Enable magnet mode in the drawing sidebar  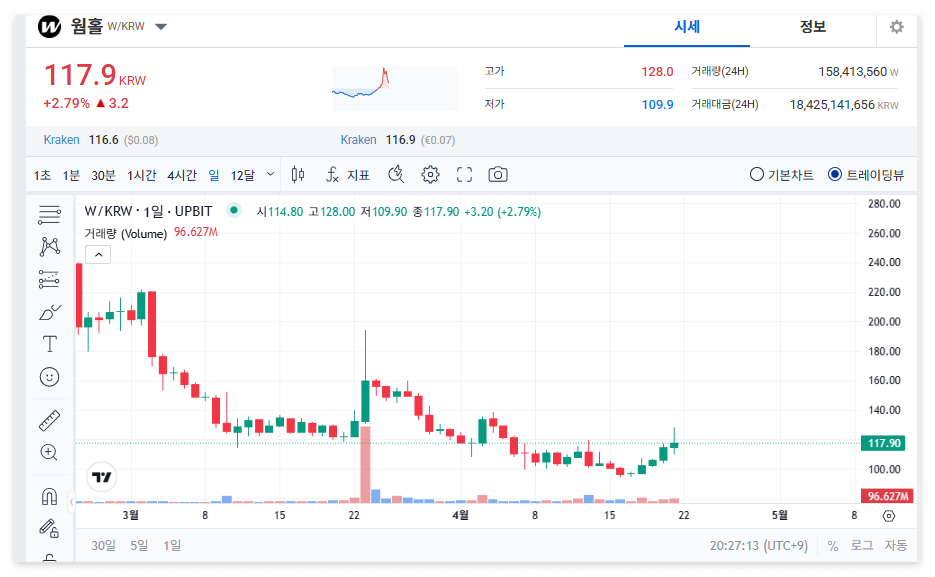pos(47,495)
